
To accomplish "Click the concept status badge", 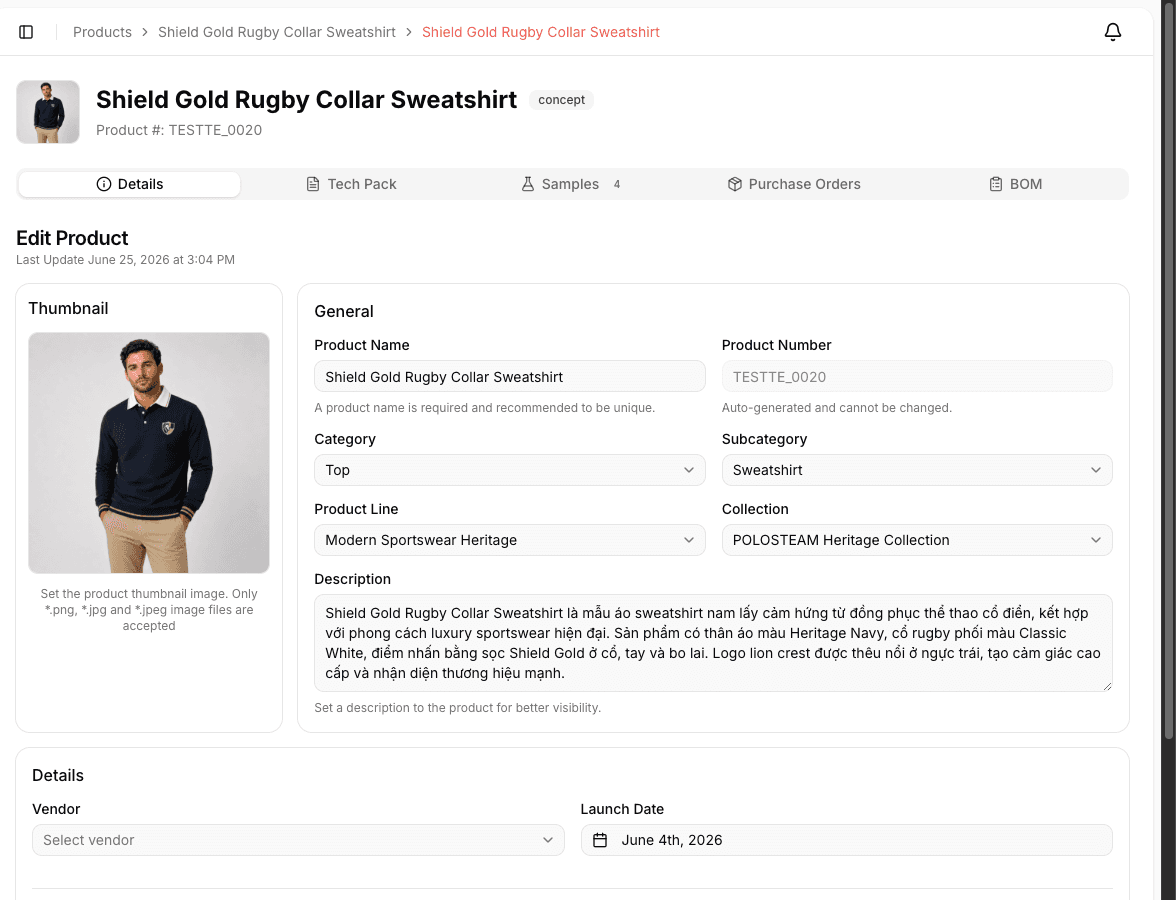I will (562, 100).
